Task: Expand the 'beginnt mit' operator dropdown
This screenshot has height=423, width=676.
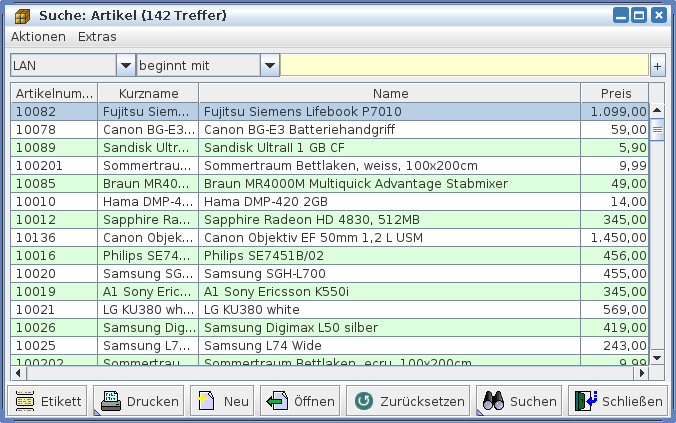Action: (269, 65)
